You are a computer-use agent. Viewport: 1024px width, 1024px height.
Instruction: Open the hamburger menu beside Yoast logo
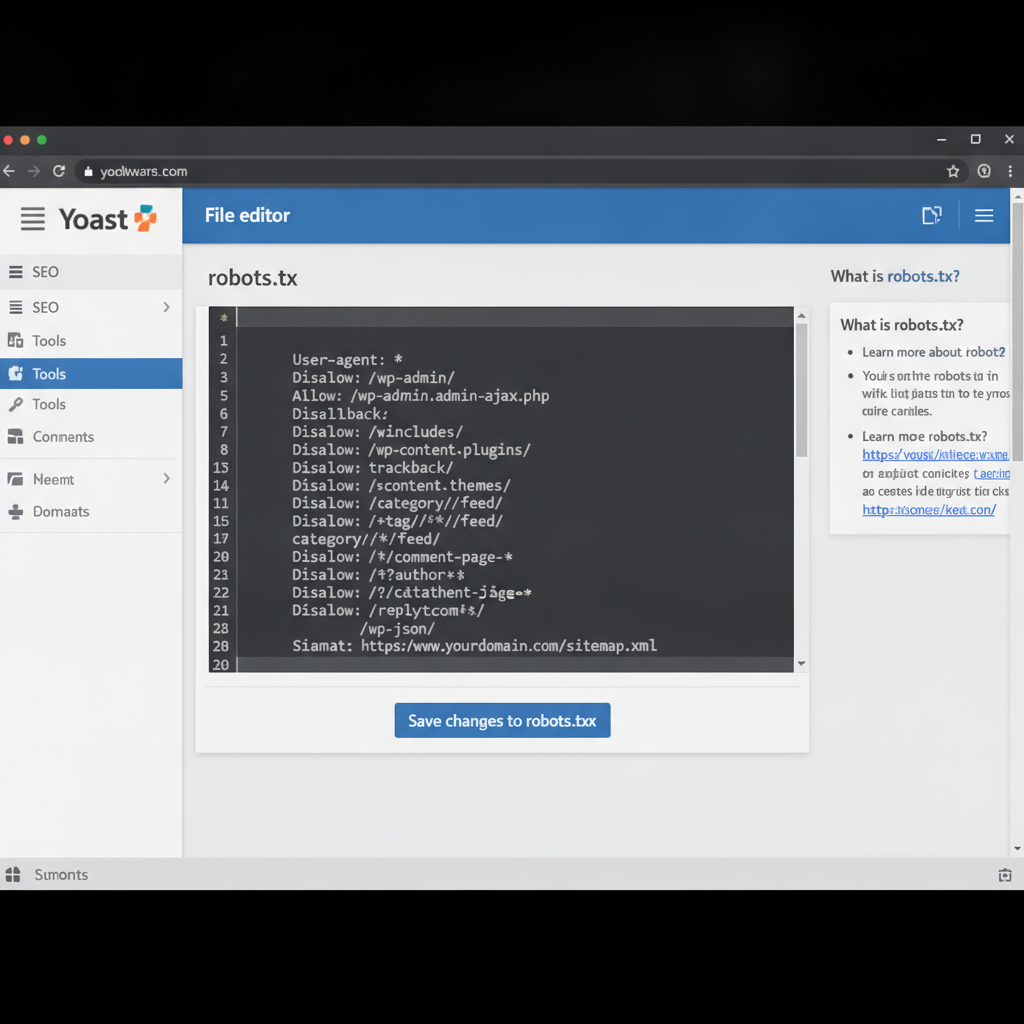coord(33,219)
